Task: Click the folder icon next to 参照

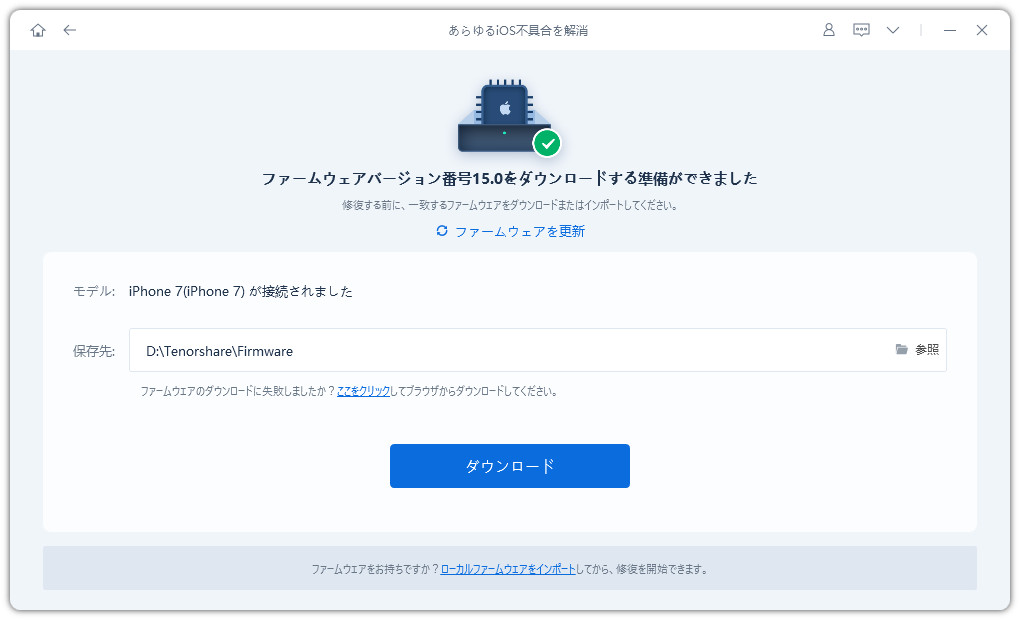Action: pos(902,349)
